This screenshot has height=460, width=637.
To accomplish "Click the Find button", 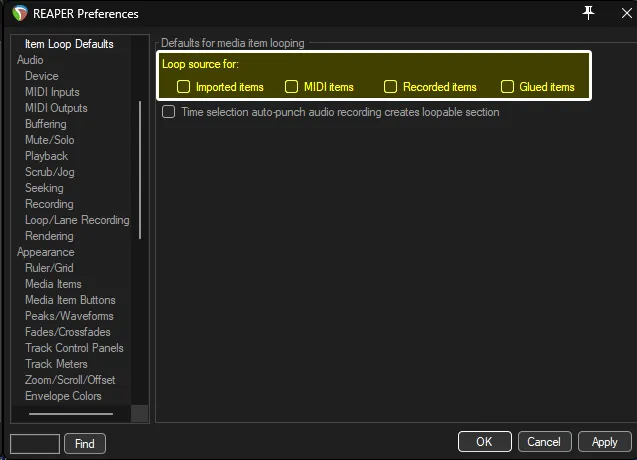I will point(85,443).
